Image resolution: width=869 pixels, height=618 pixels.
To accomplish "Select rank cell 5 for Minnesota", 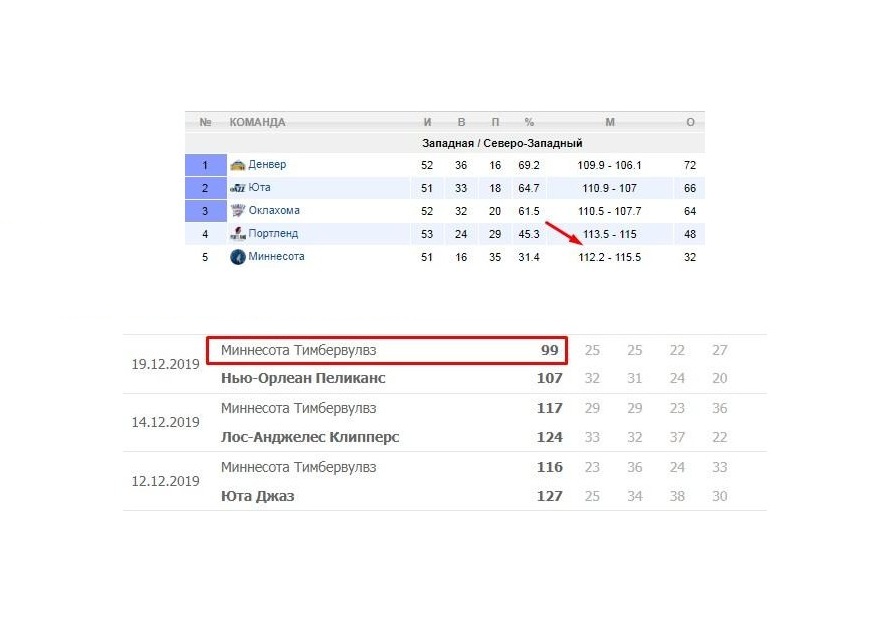I will [206, 257].
